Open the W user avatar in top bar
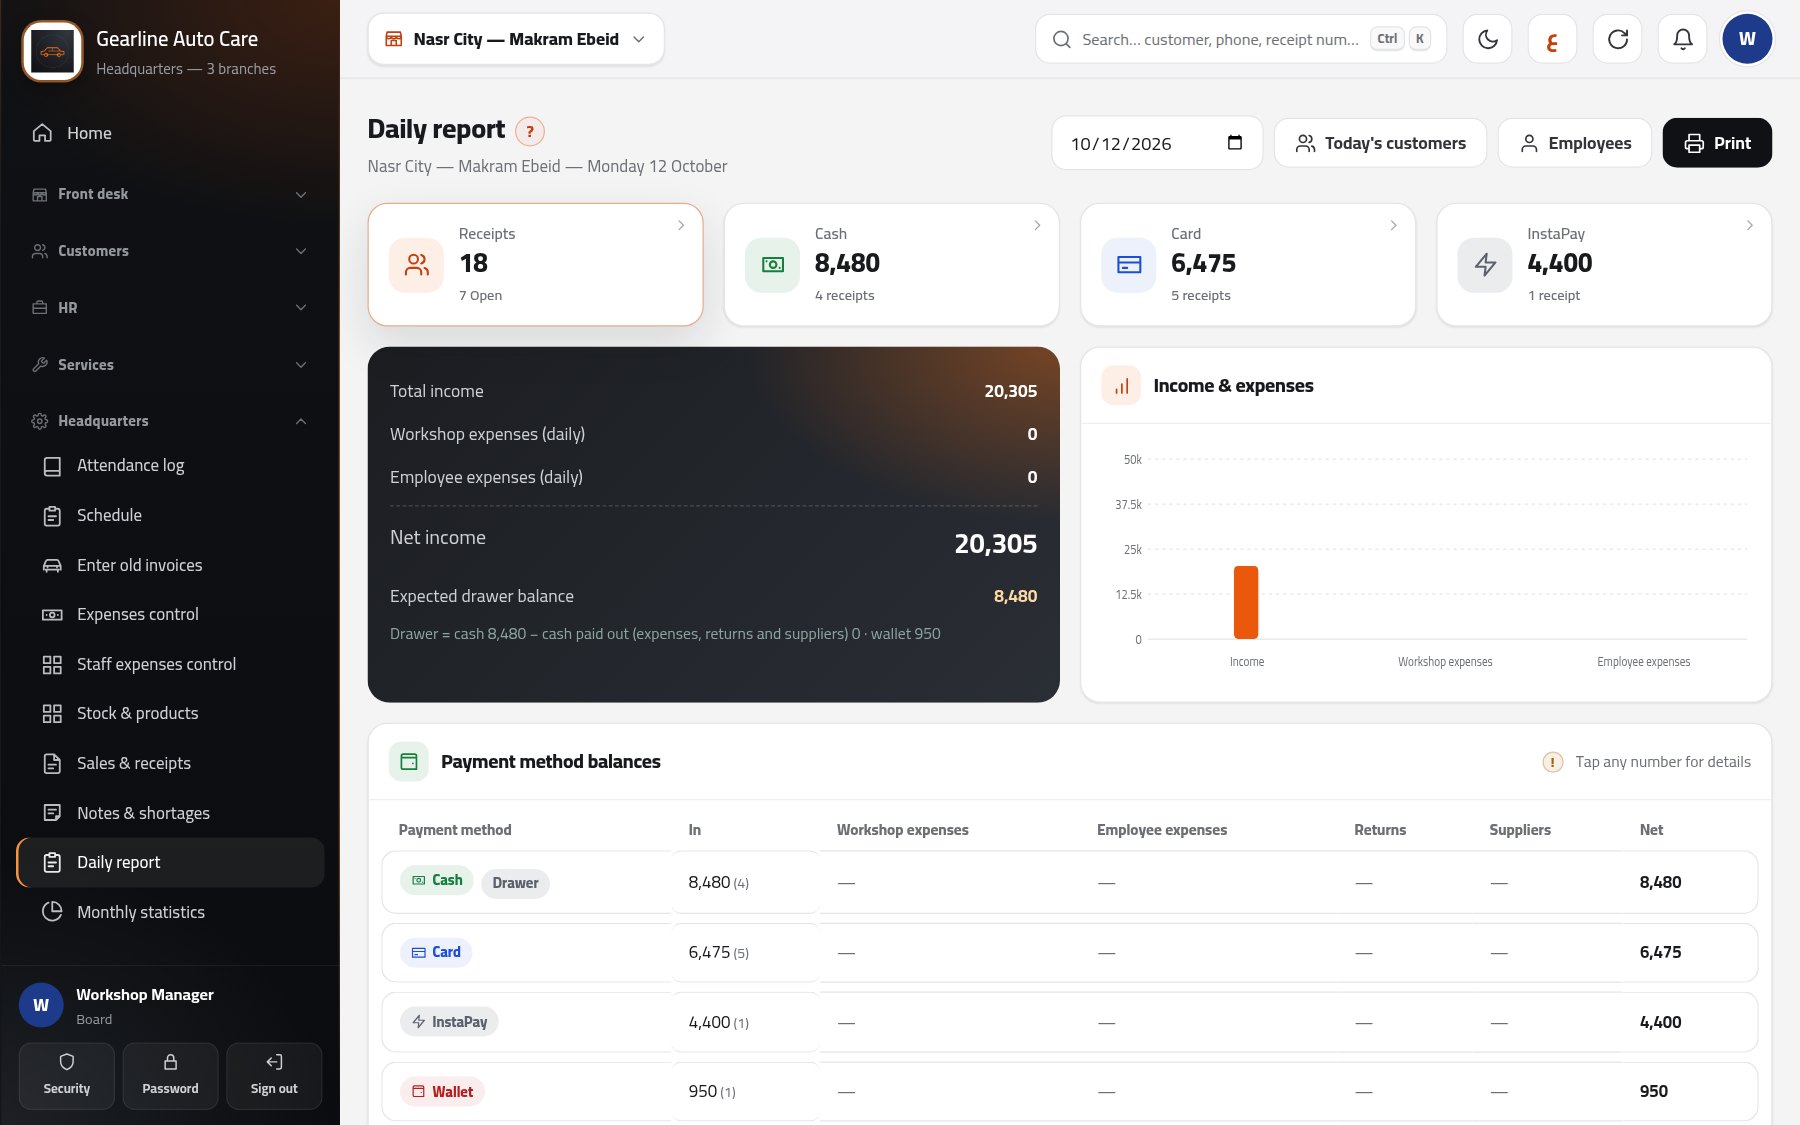 click(1747, 39)
